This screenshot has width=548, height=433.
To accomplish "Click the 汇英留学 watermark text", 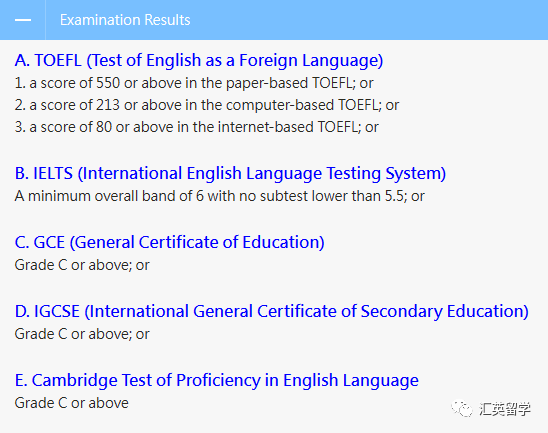I will (505, 409).
